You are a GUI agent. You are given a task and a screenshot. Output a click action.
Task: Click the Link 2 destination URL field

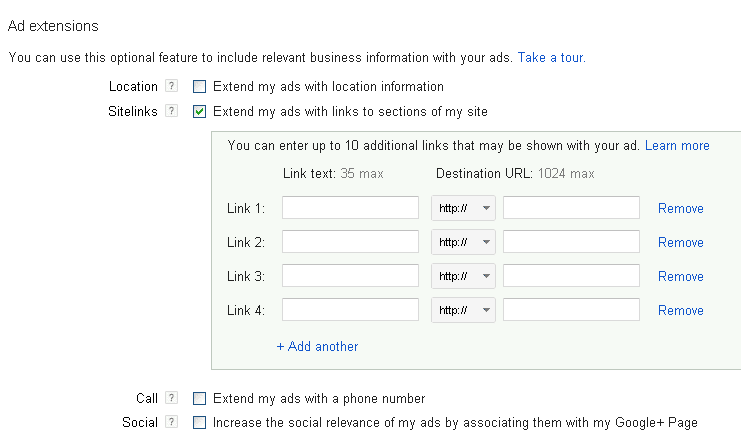point(571,242)
